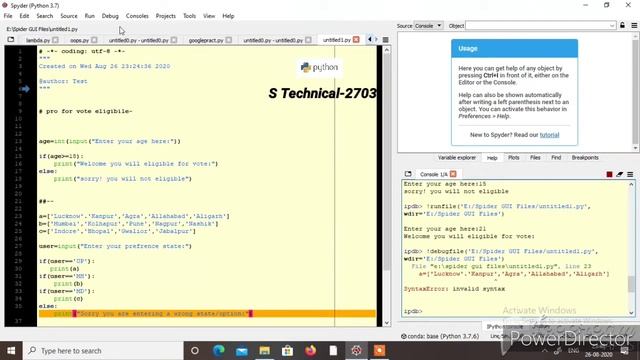
Task: Click editor vertical scrollbar up arrow
Action: tap(387, 49)
